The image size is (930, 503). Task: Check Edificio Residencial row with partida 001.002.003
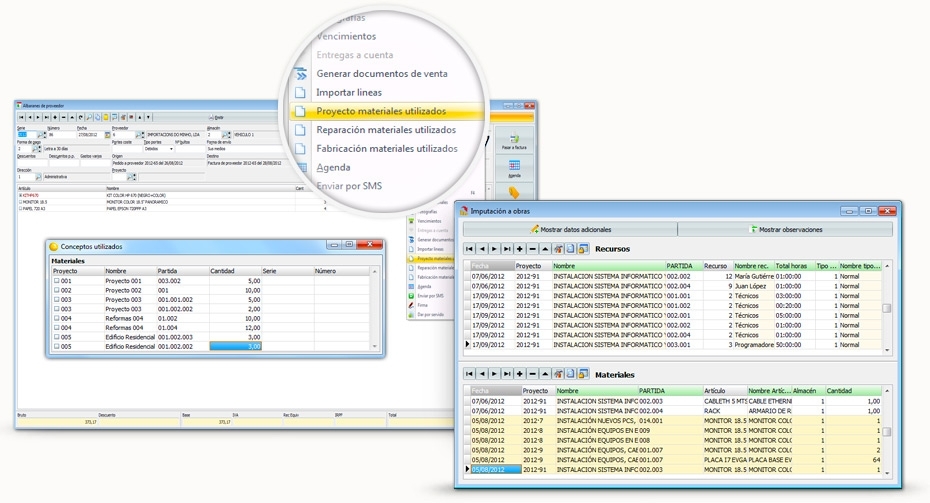[x=57, y=336]
